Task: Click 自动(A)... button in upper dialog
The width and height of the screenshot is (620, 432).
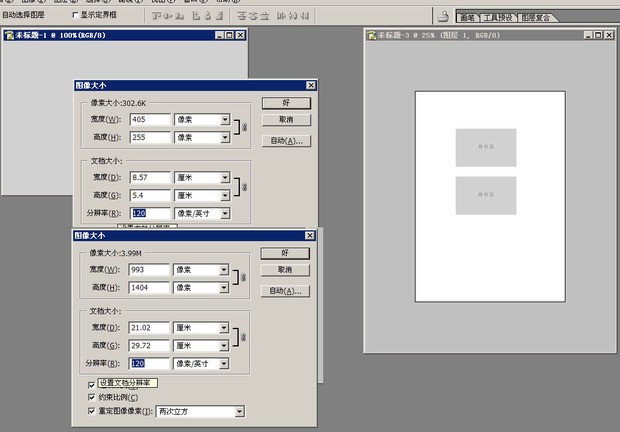Action: click(x=286, y=141)
